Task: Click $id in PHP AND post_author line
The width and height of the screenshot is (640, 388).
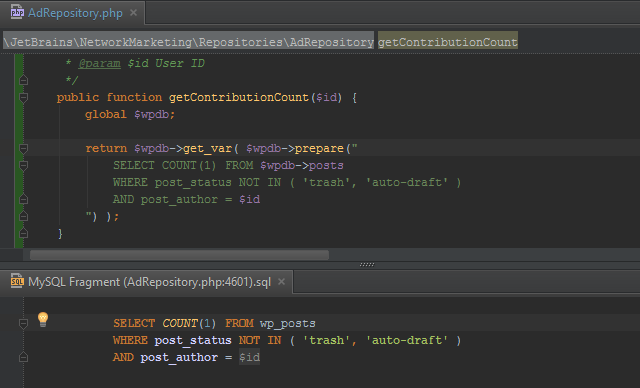Action: 249,199
